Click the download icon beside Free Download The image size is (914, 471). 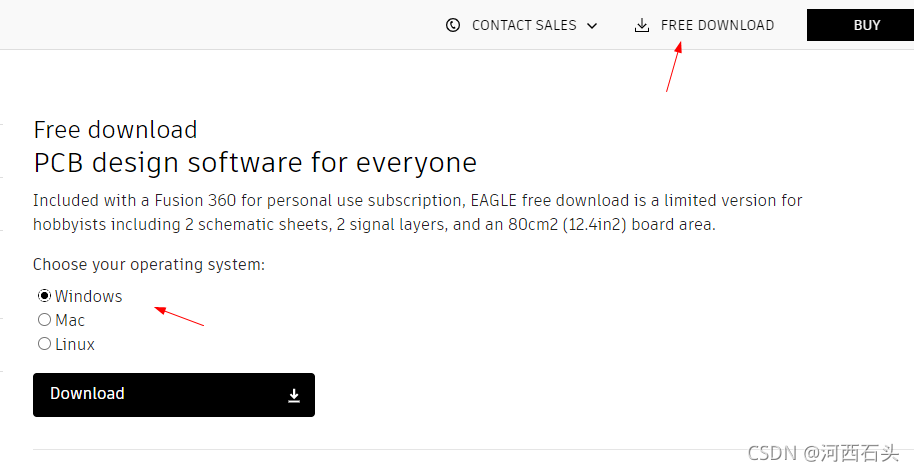coord(642,25)
